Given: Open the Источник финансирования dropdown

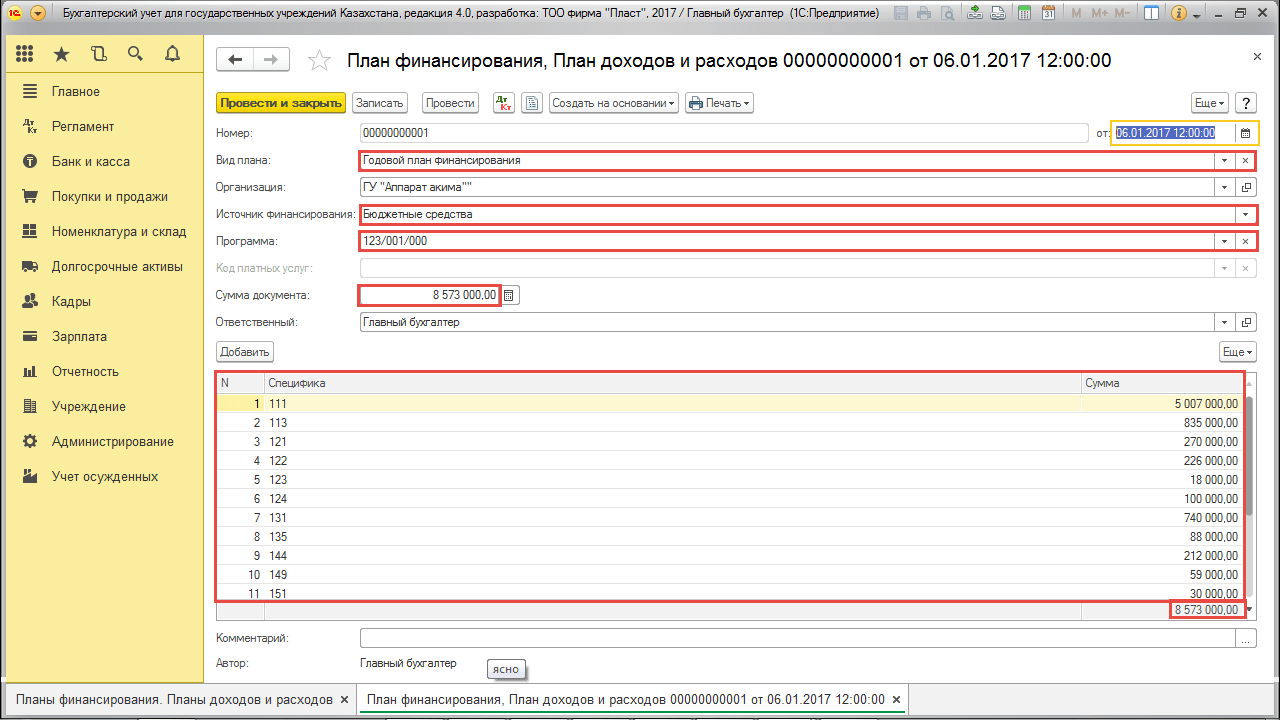Looking at the screenshot, I should point(1246,213).
